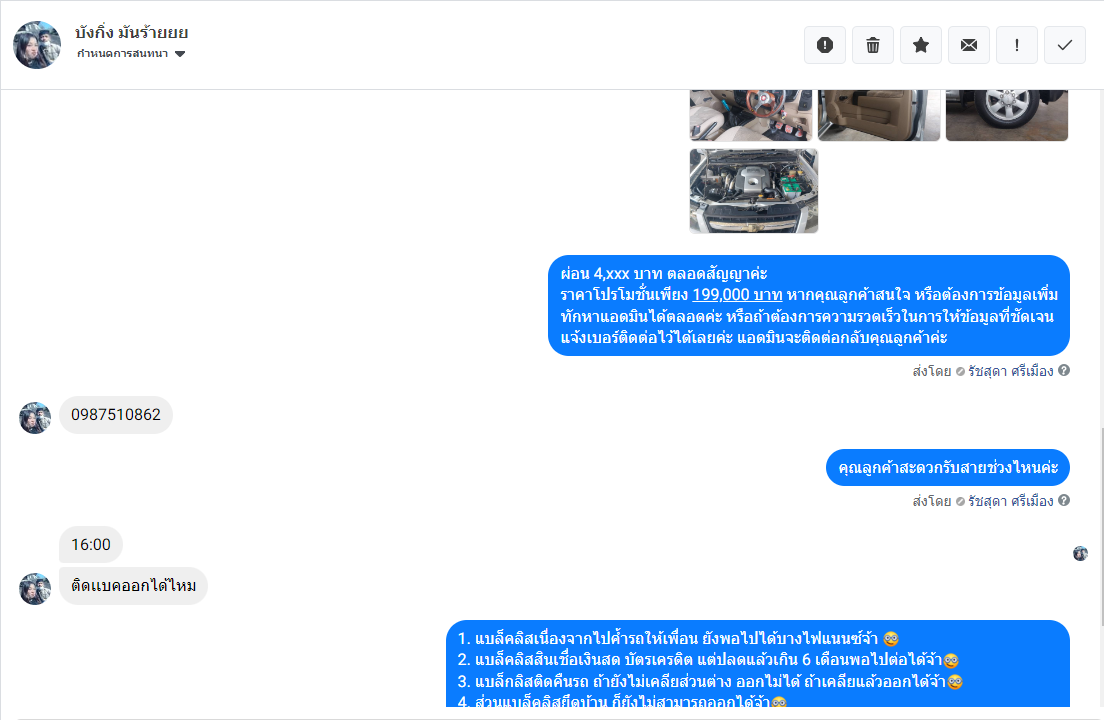Delete conversation with the trash icon

pyautogui.click(x=872, y=45)
